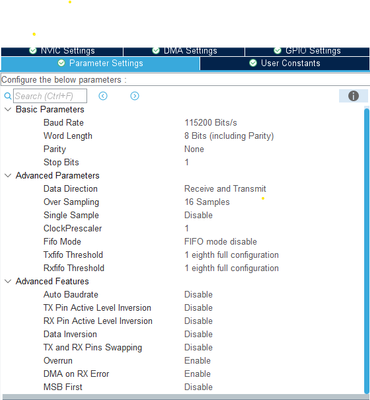Select Over Sampling value 16 Samples
This screenshot has width=370, height=400.
click(207, 202)
